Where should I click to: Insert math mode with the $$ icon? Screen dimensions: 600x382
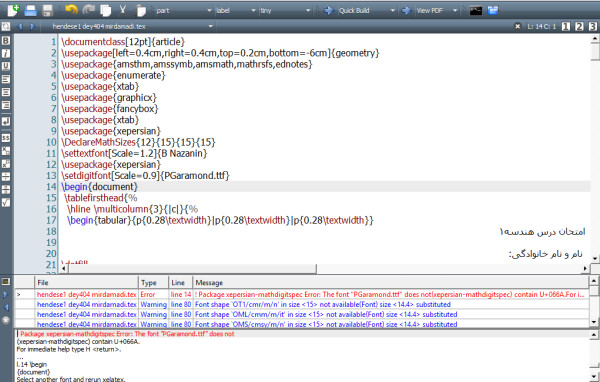click(x=6, y=138)
